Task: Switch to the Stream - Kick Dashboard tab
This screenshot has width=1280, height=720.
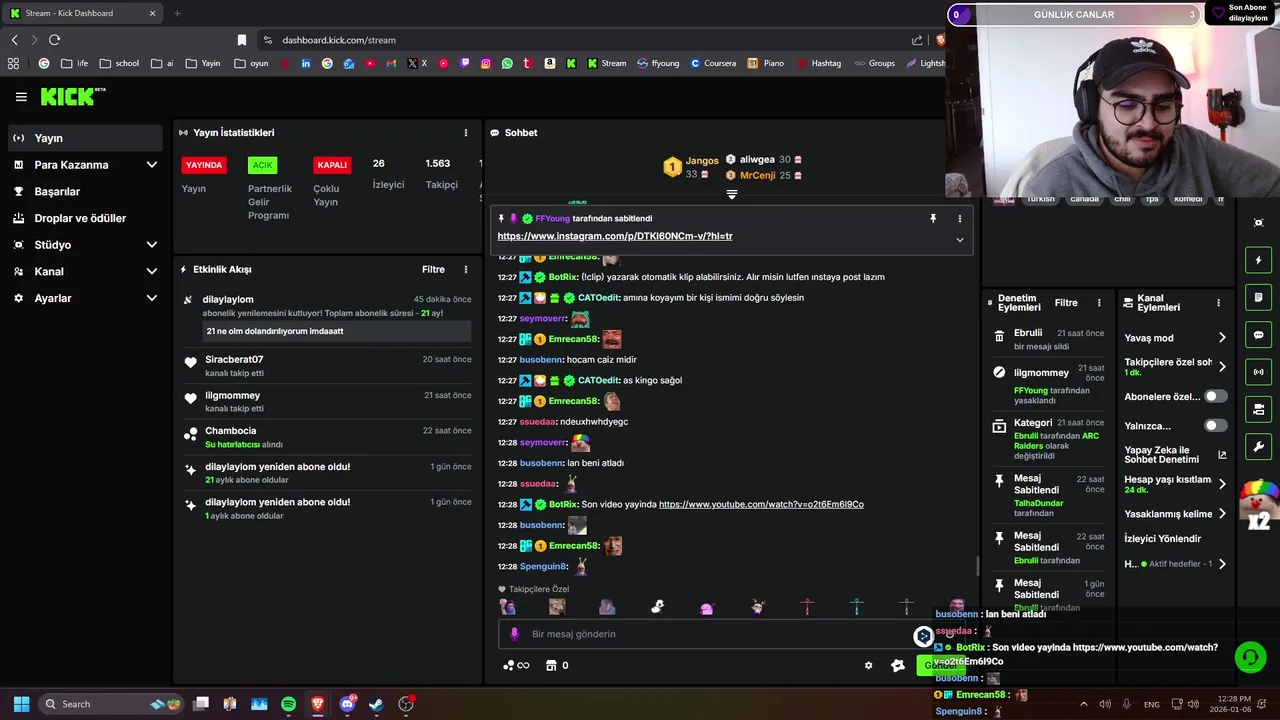Action: tap(82, 13)
